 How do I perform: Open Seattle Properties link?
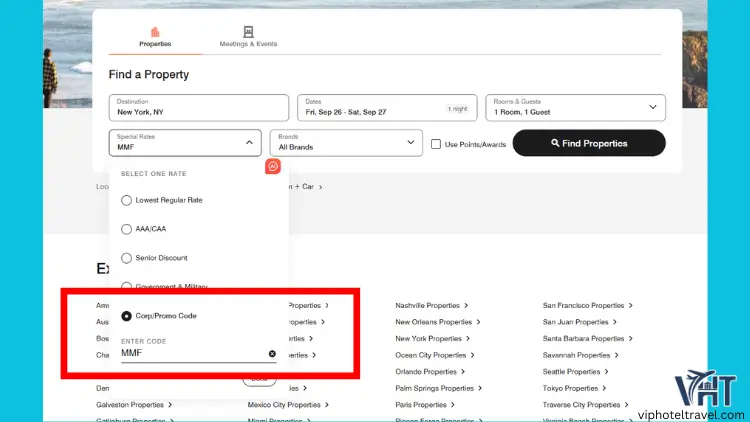pos(575,372)
